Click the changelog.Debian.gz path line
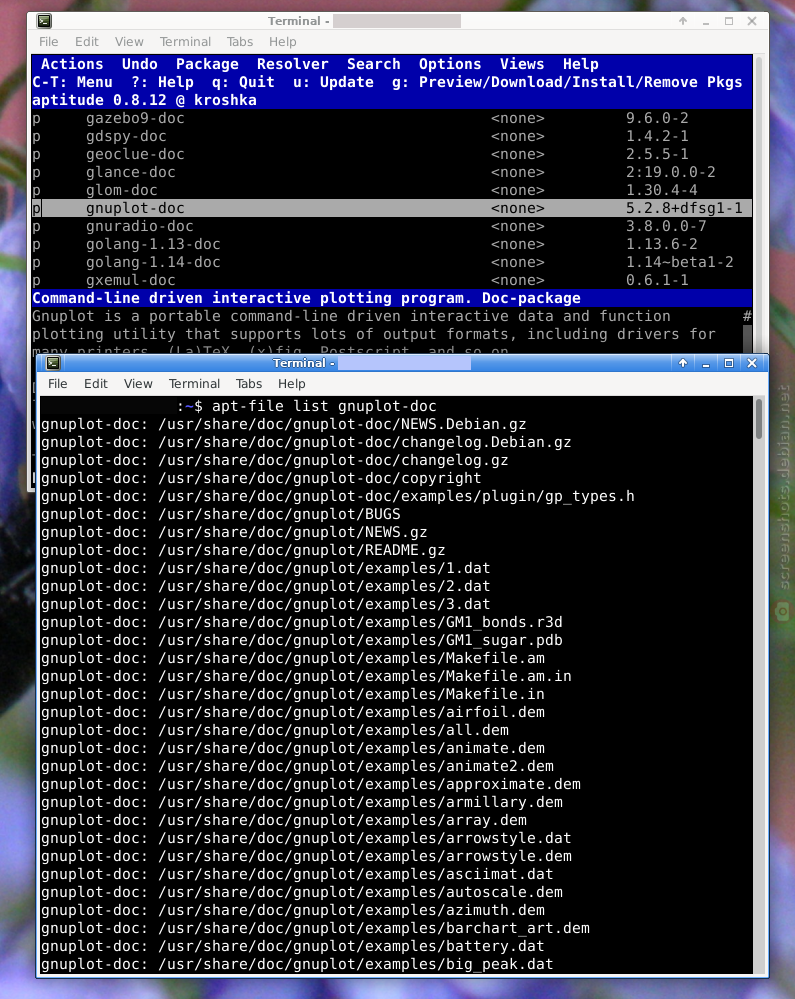 coord(306,442)
